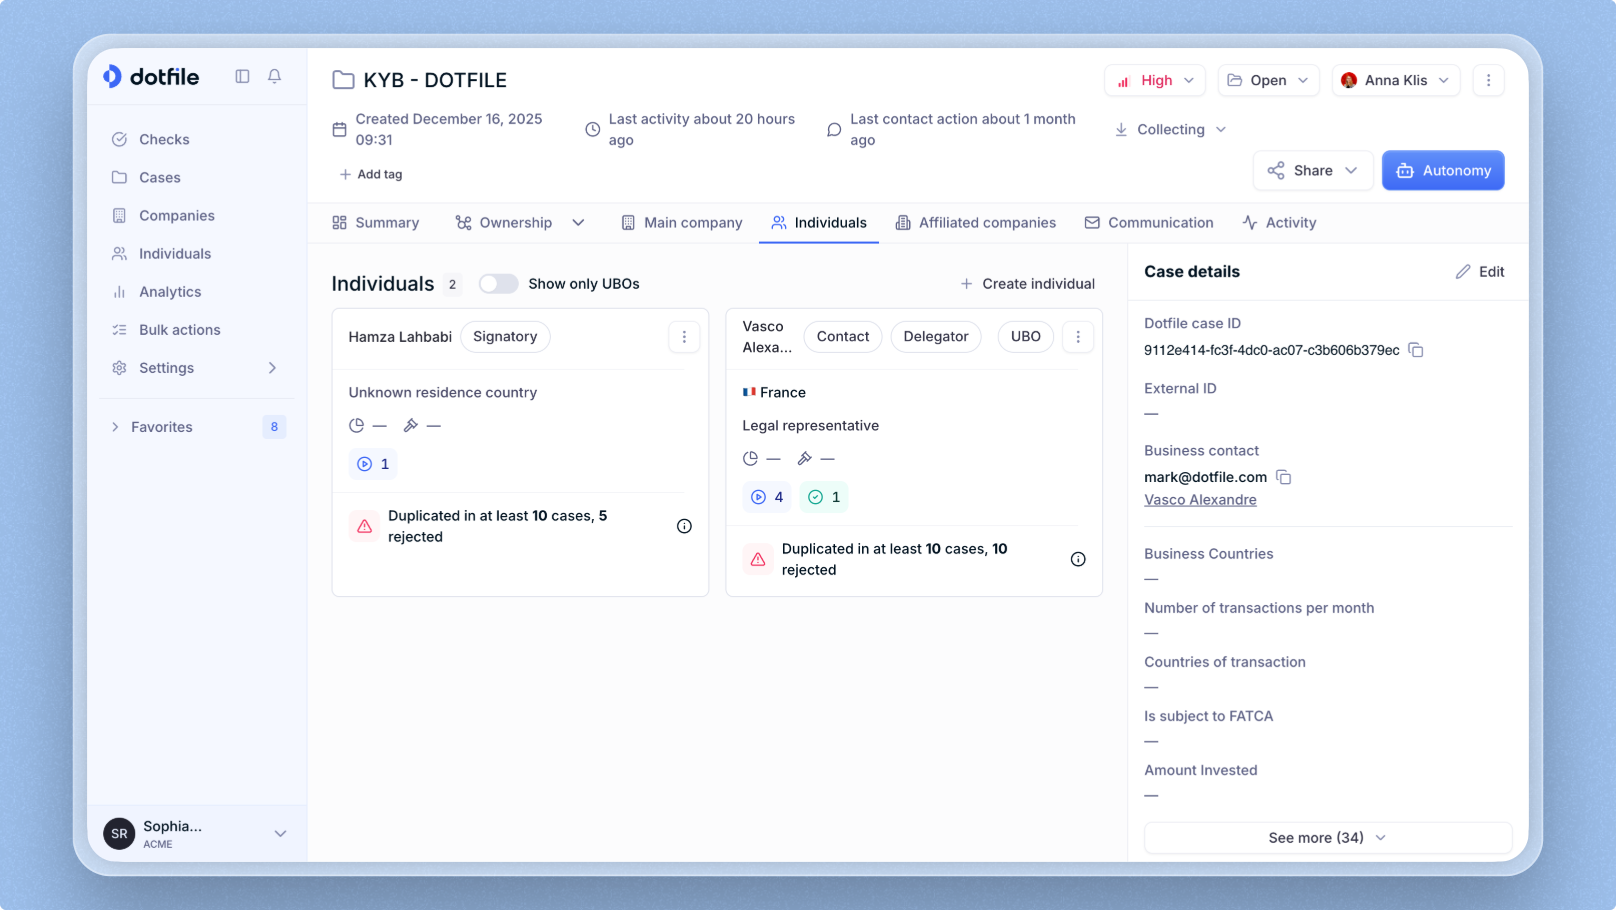Image resolution: width=1616 pixels, height=910 pixels.
Task: Copy the Dotfile case ID
Action: [1416, 350]
